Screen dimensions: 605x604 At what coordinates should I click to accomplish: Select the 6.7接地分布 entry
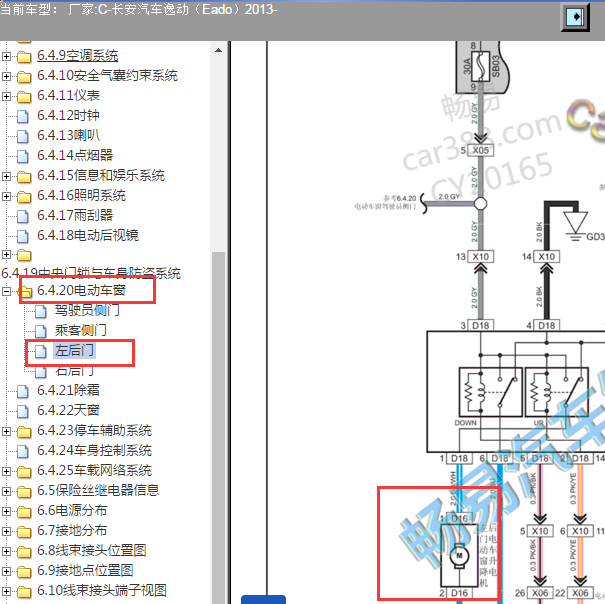tap(72, 531)
